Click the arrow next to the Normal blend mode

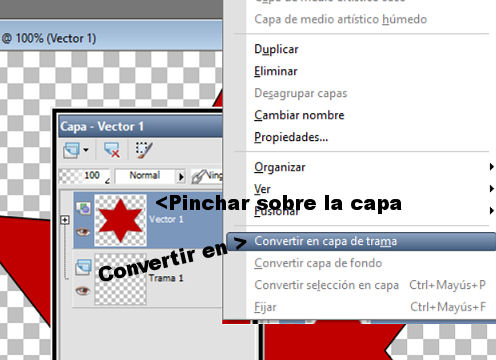pyautogui.click(x=181, y=176)
